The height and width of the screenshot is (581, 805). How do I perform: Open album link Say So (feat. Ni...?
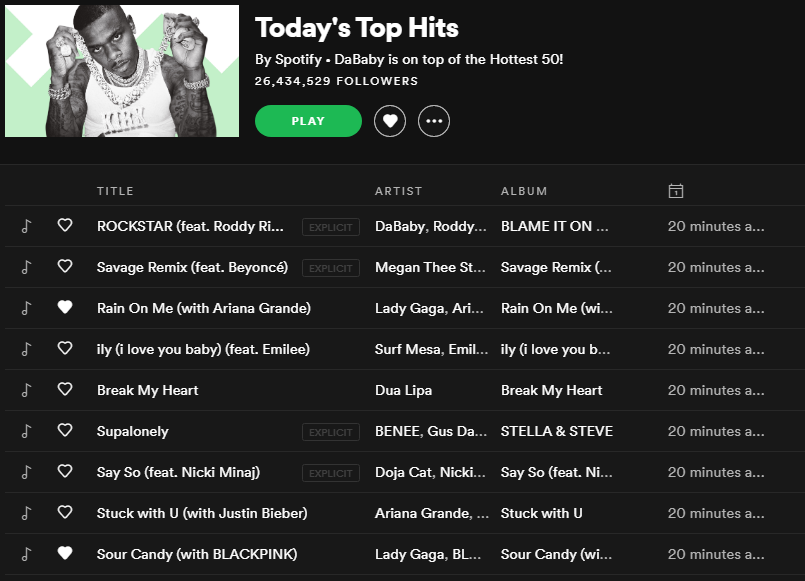click(x=557, y=473)
